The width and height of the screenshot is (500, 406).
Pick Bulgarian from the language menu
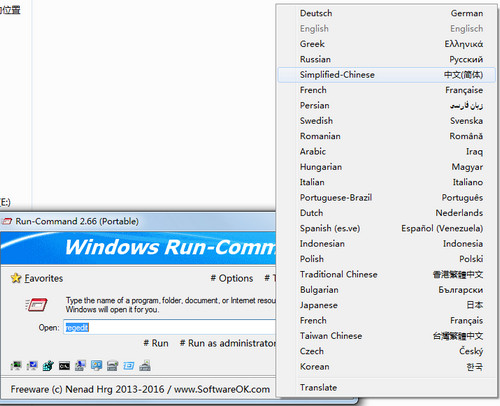pyautogui.click(x=387, y=290)
